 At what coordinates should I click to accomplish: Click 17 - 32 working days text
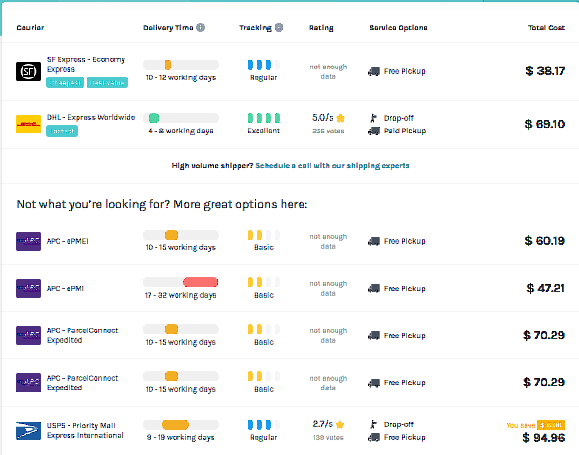pyautogui.click(x=181, y=295)
